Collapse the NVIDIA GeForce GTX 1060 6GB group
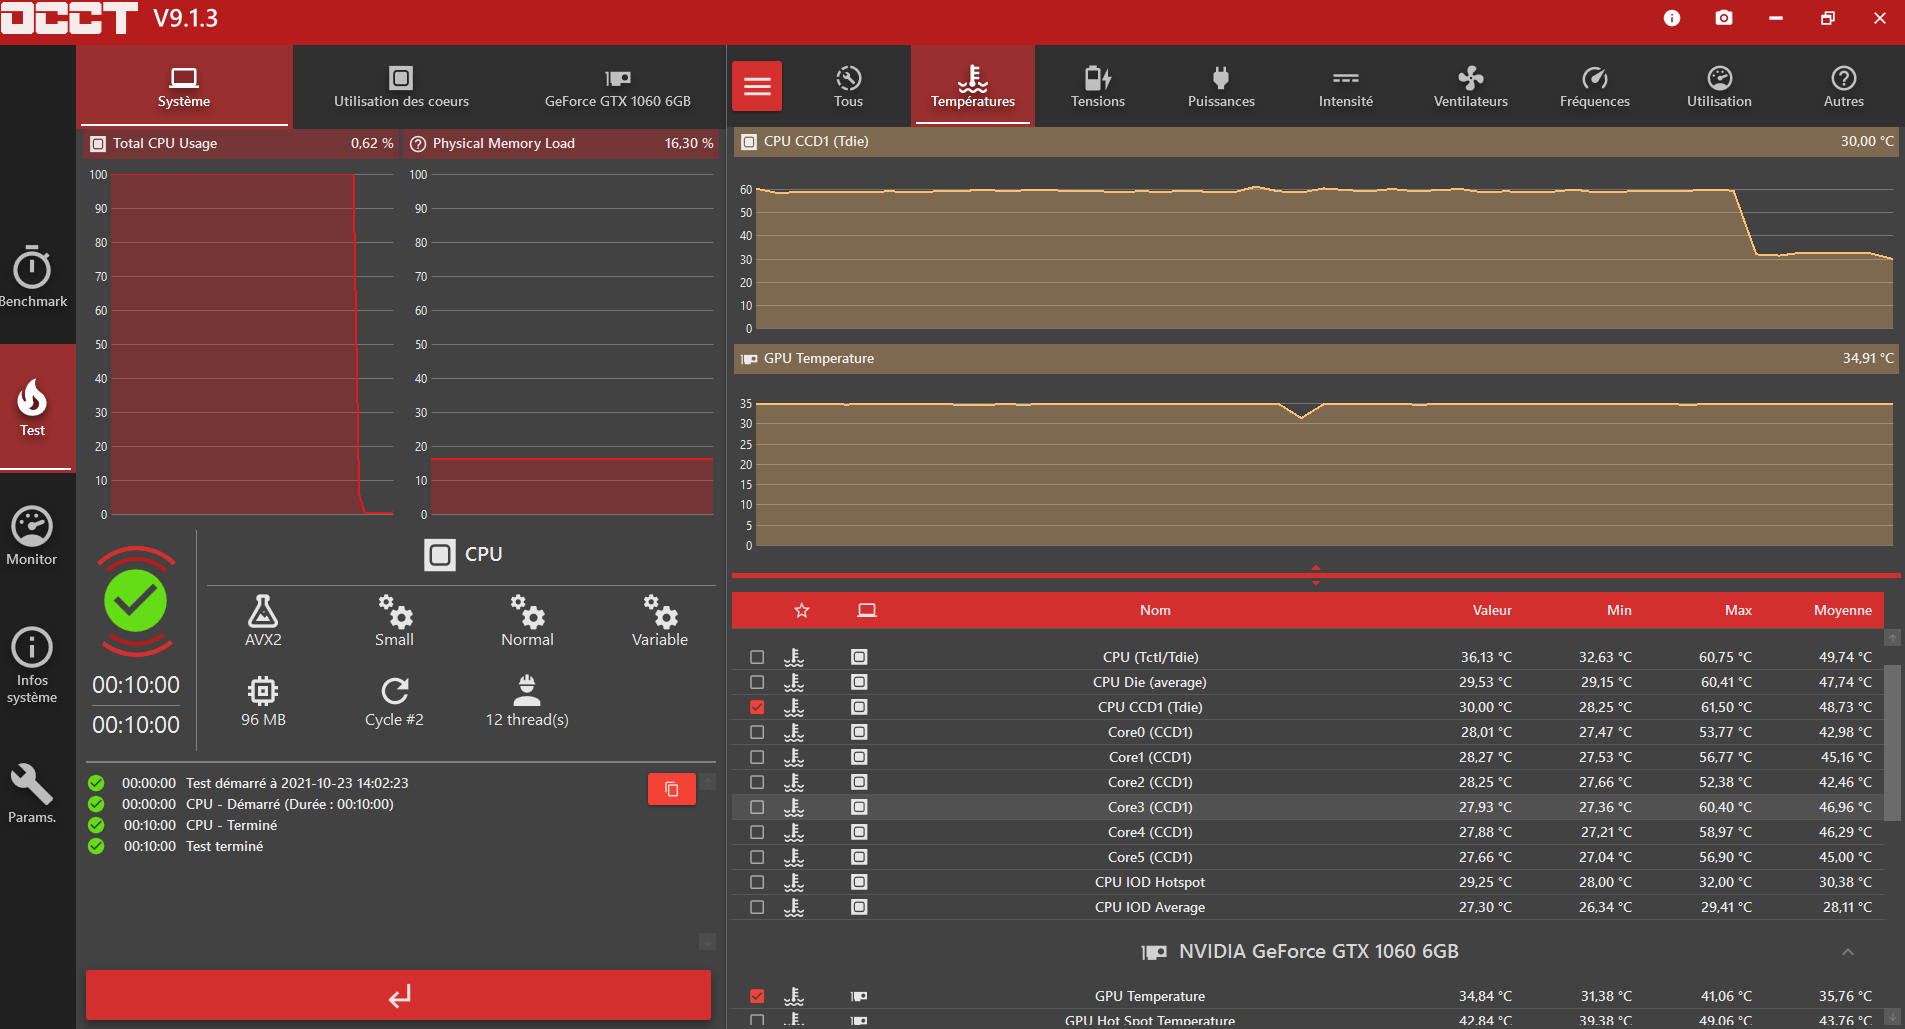The width and height of the screenshot is (1905, 1029). 1847,952
